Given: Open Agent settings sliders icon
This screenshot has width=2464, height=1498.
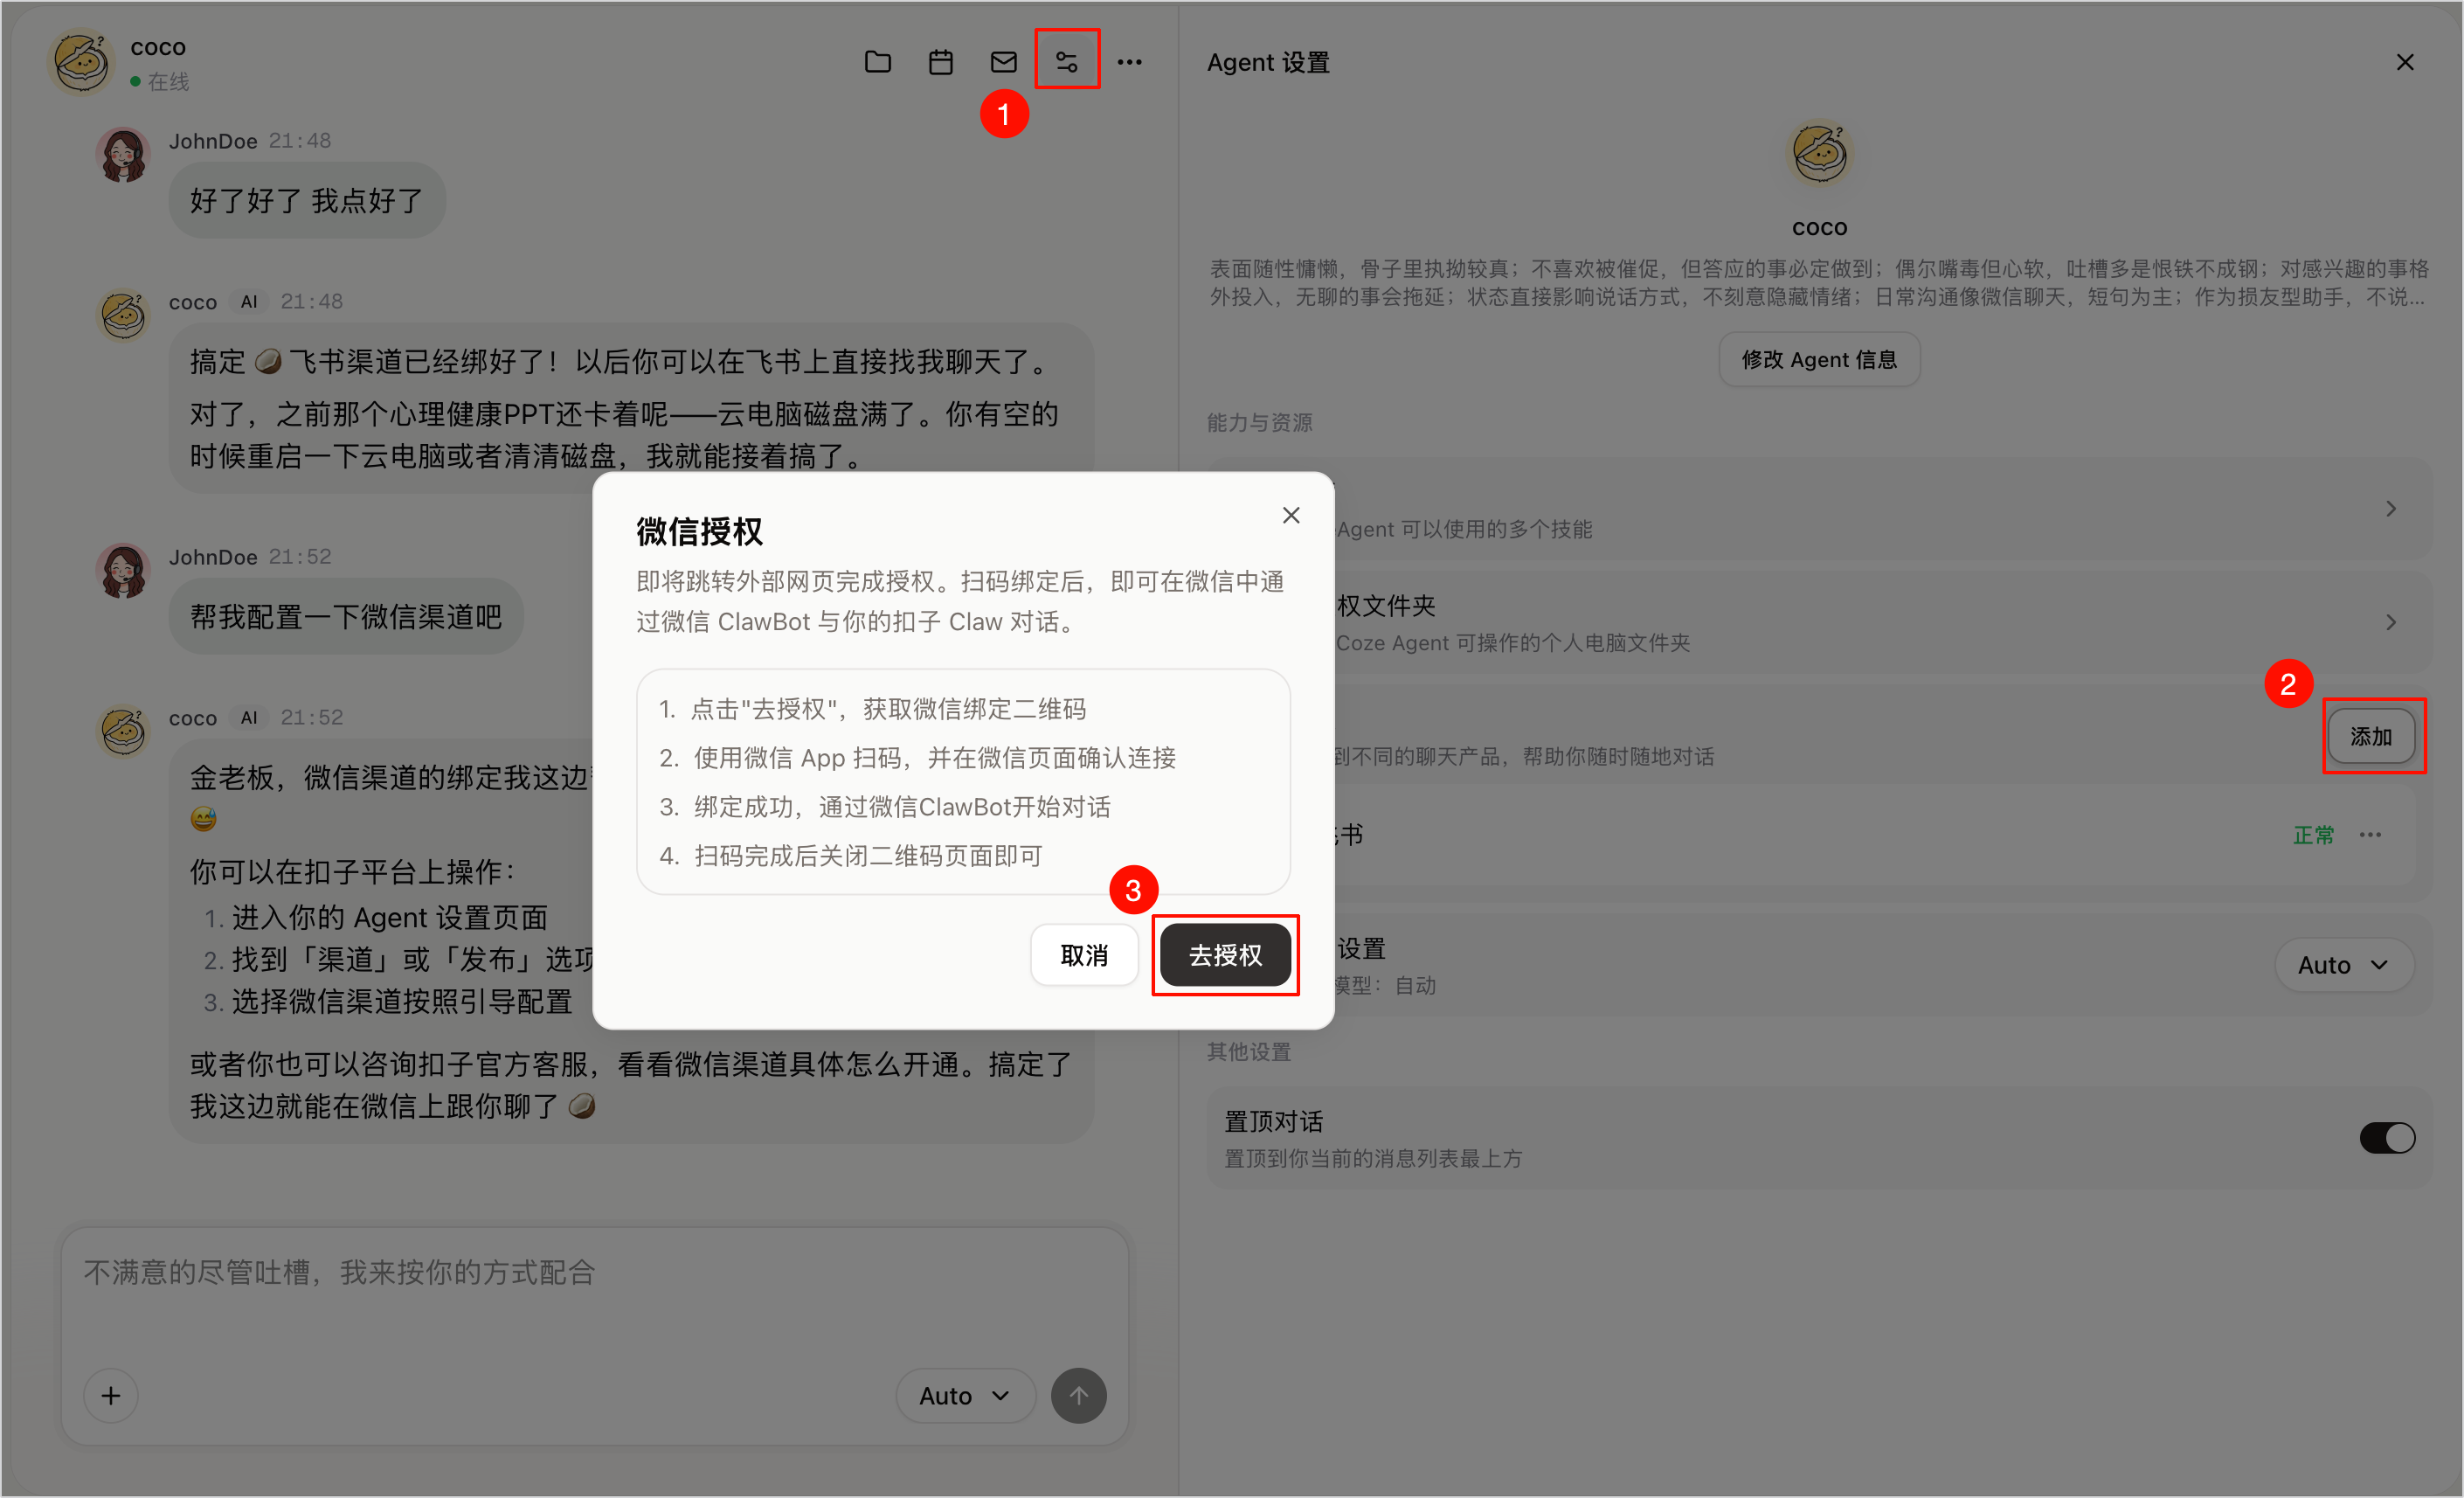Looking at the screenshot, I should coord(1066,62).
